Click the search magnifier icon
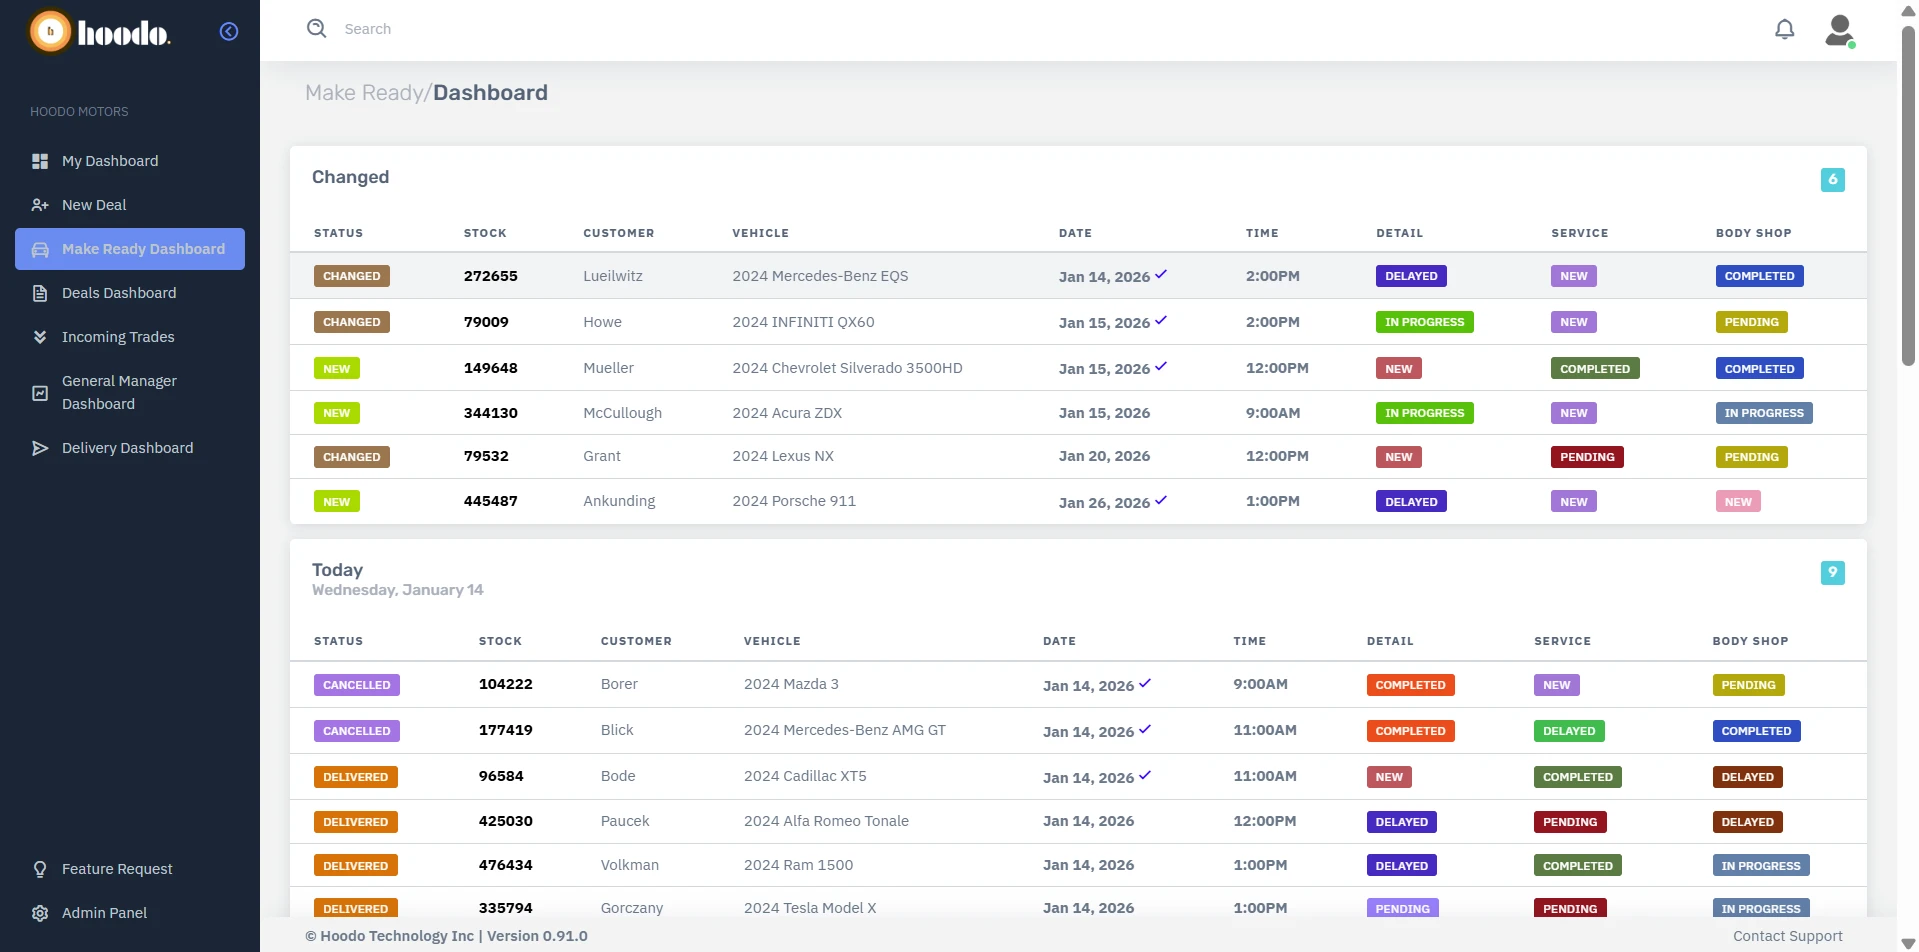The height and width of the screenshot is (952, 1919). 316,29
